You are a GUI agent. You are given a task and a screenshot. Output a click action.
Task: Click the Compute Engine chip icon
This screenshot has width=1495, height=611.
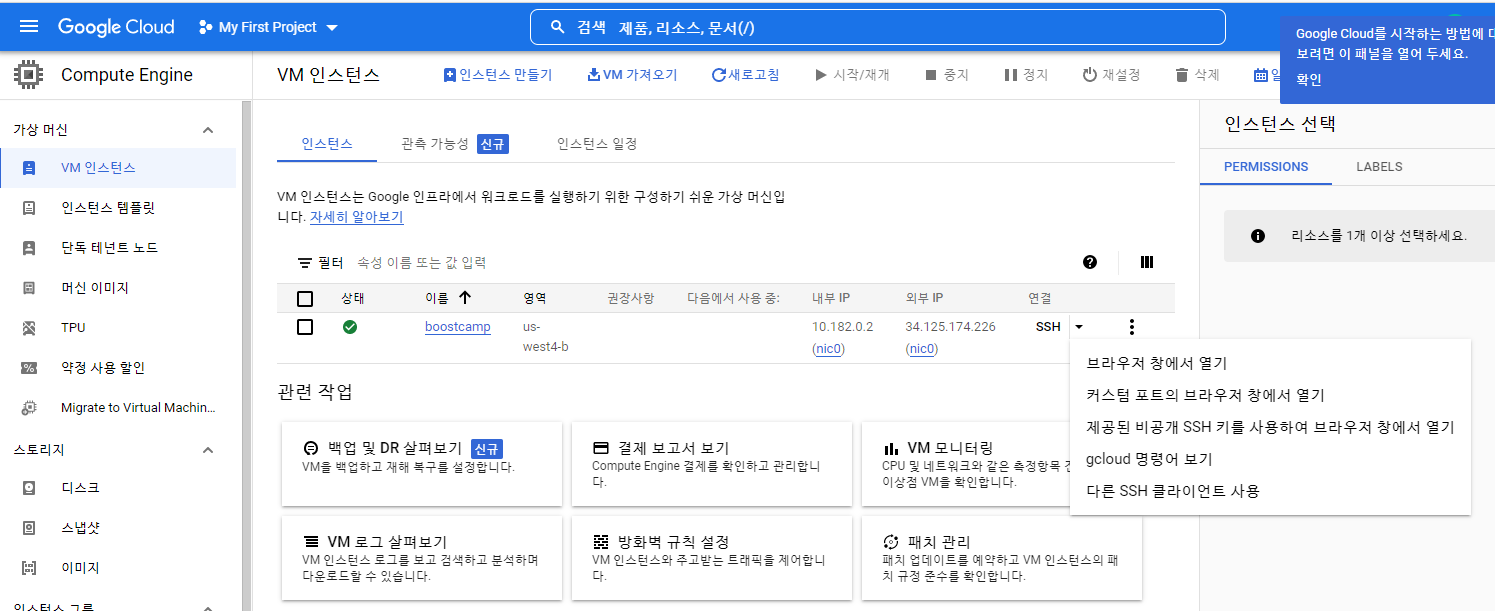29,75
